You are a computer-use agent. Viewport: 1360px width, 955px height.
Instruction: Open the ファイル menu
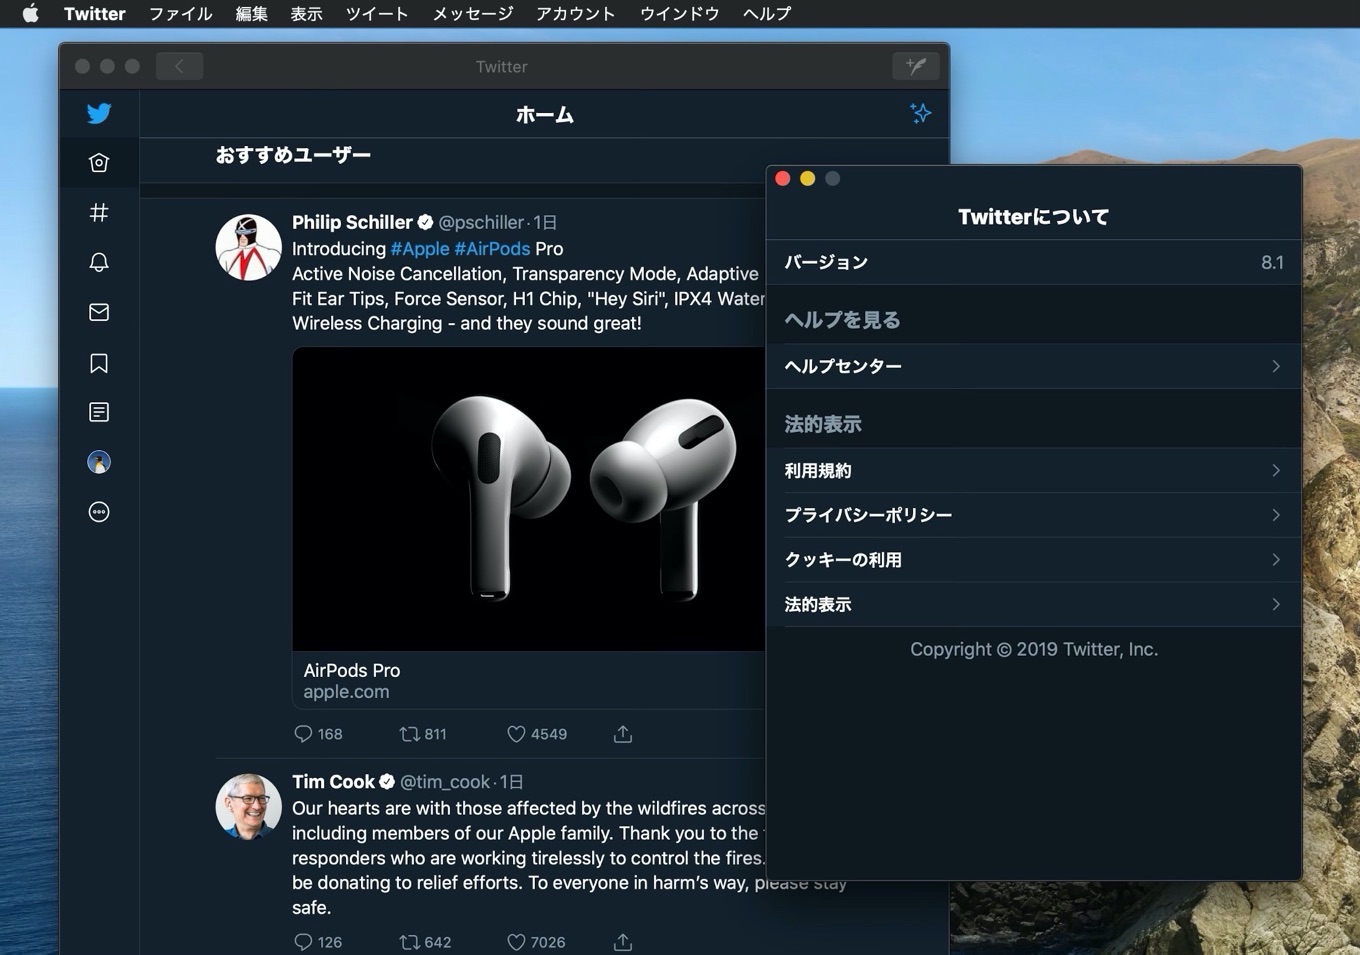(x=181, y=13)
